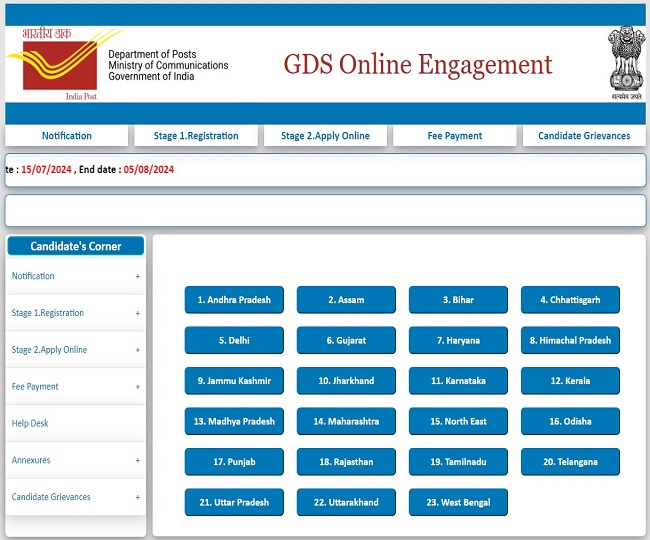This screenshot has height=540, width=650.
Task: Open Stage 1.Registration top menu tab
Action: tap(196, 136)
